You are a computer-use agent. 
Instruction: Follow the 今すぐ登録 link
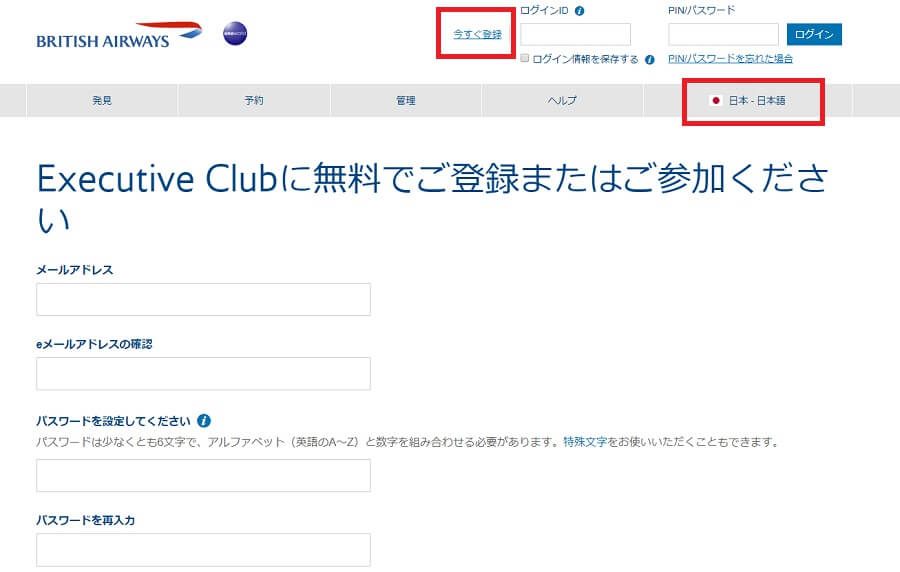(x=477, y=35)
